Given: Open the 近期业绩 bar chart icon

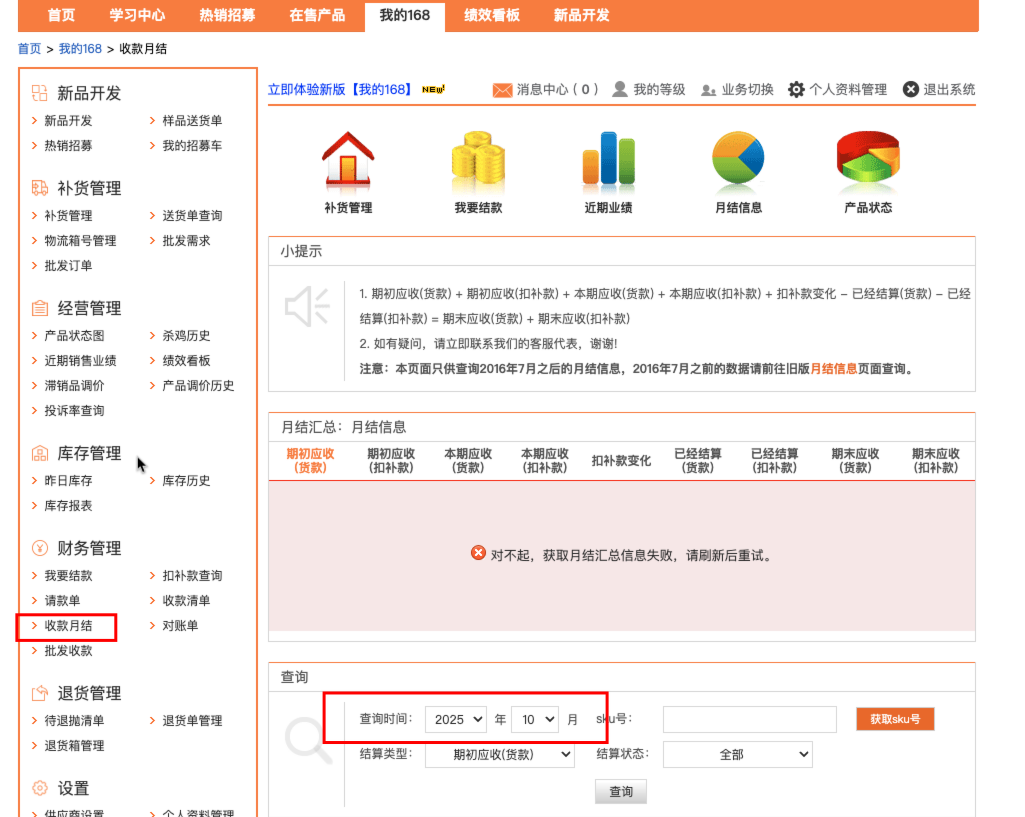Looking at the screenshot, I should click(608, 160).
